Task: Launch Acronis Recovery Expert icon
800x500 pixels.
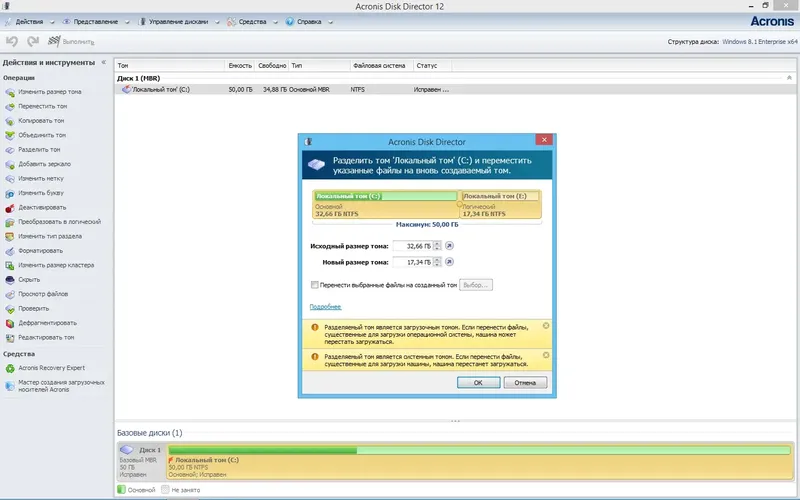Action: point(10,368)
